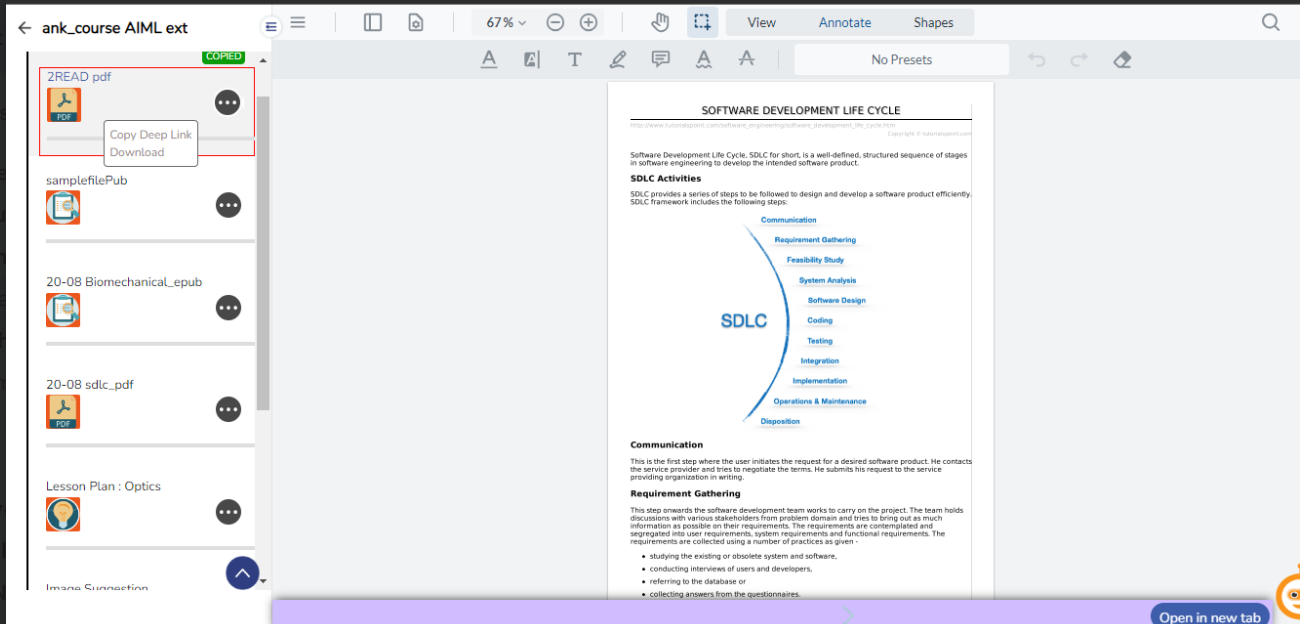The height and width of the screenshot is (624, 1300).
Task: Open the 67% zoom level dropdown
Action: [x=506, y=22]
